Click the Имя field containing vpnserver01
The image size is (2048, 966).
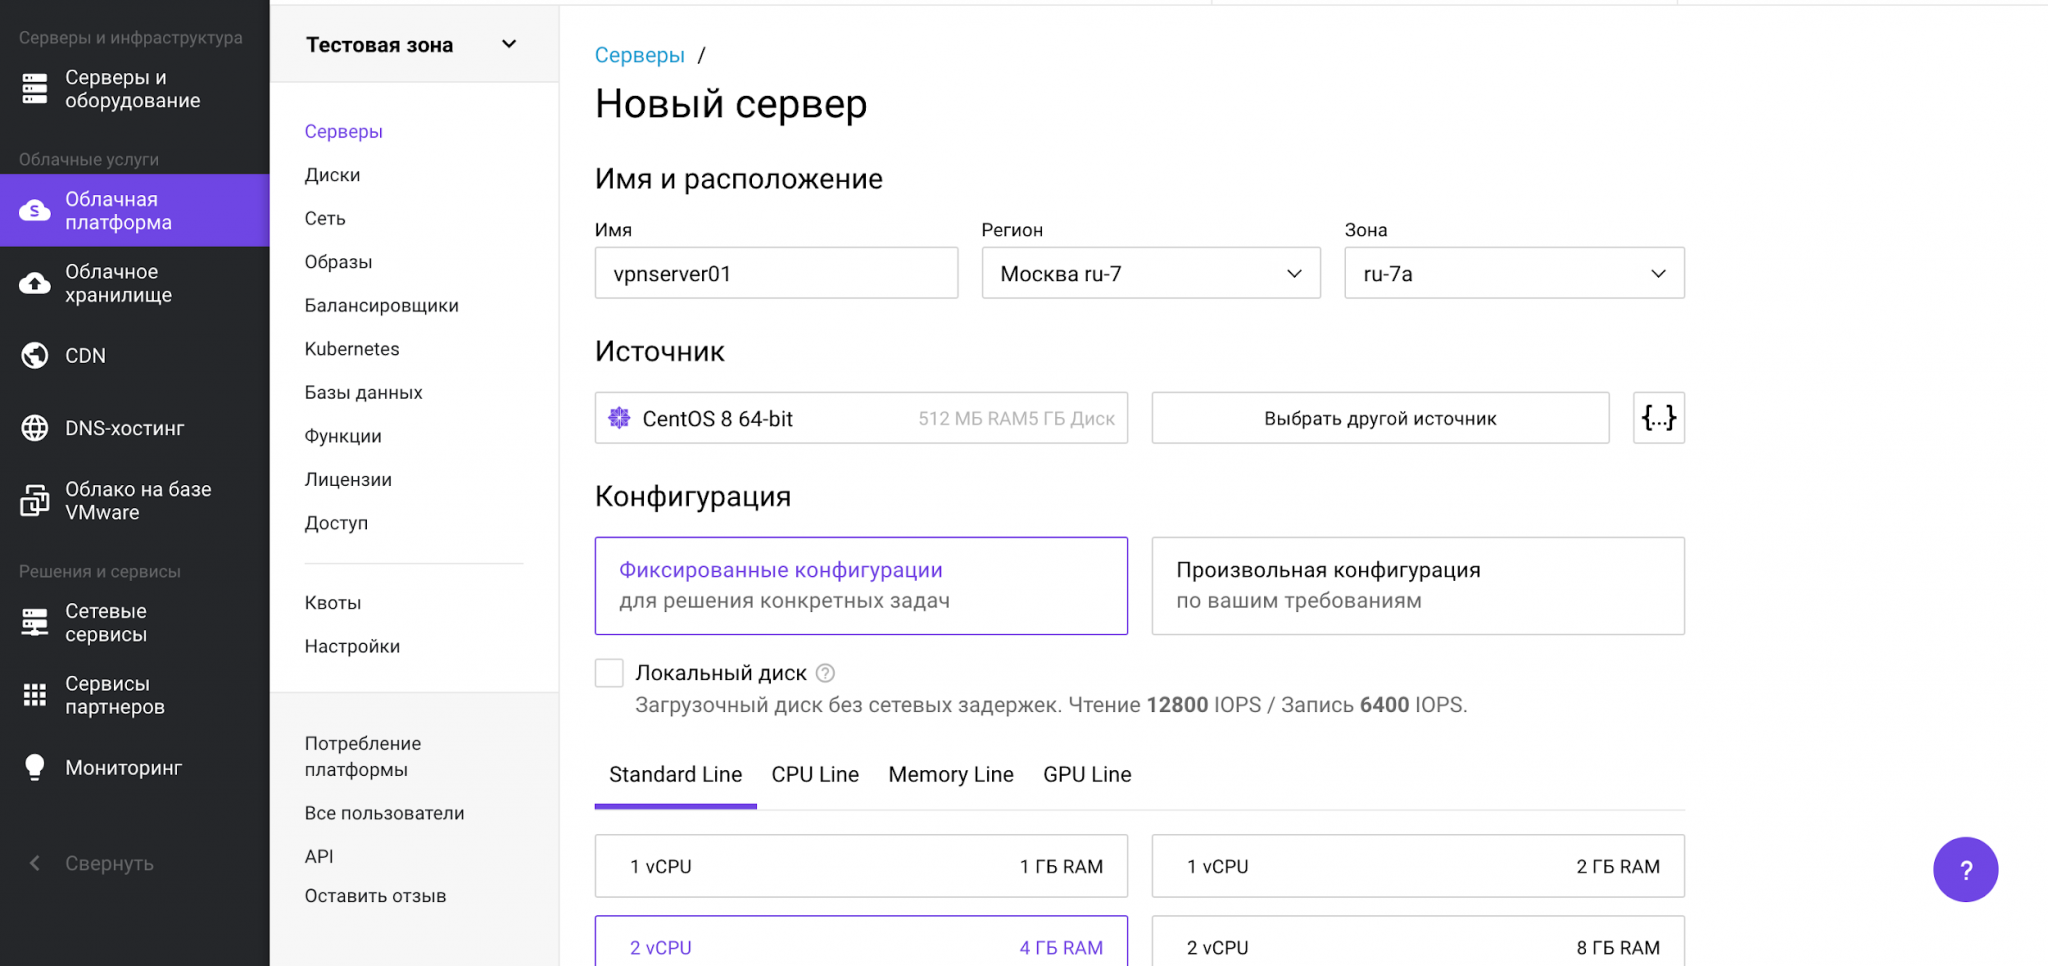coord(776,274)
